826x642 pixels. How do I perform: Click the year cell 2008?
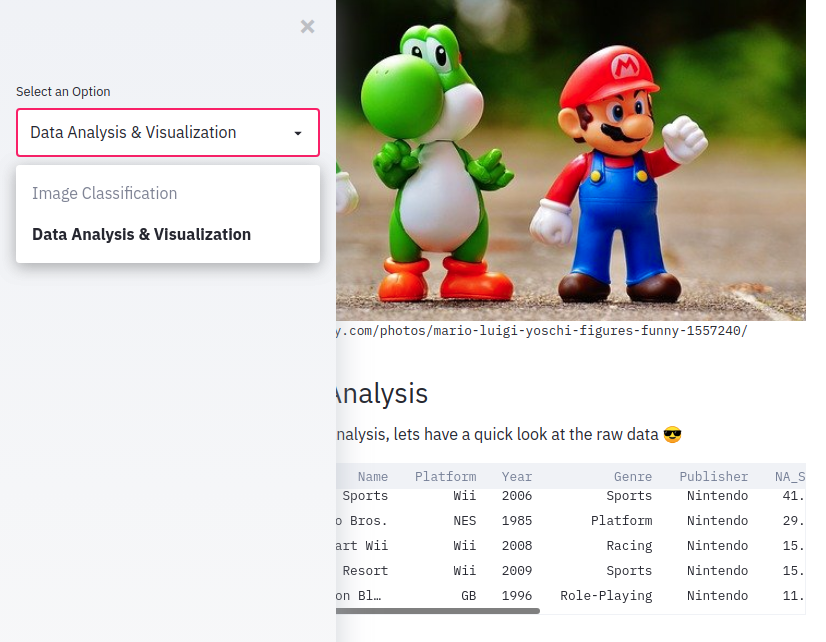(516, 546)
